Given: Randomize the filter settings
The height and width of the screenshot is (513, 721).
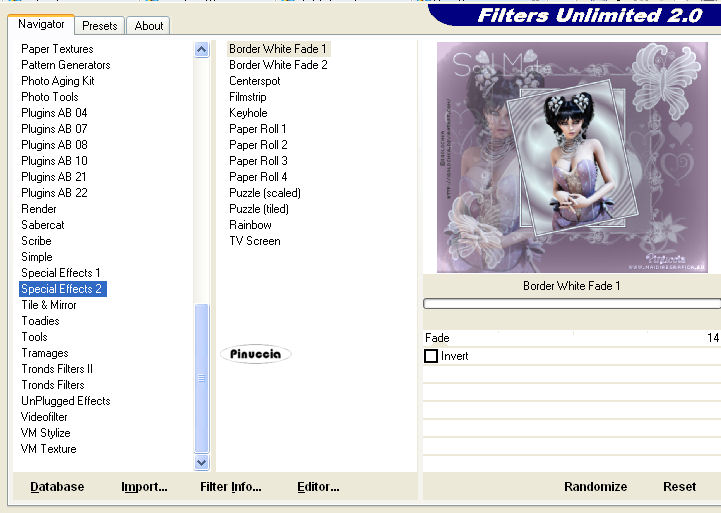Looking at the screenshot, I should click(595, 487).
